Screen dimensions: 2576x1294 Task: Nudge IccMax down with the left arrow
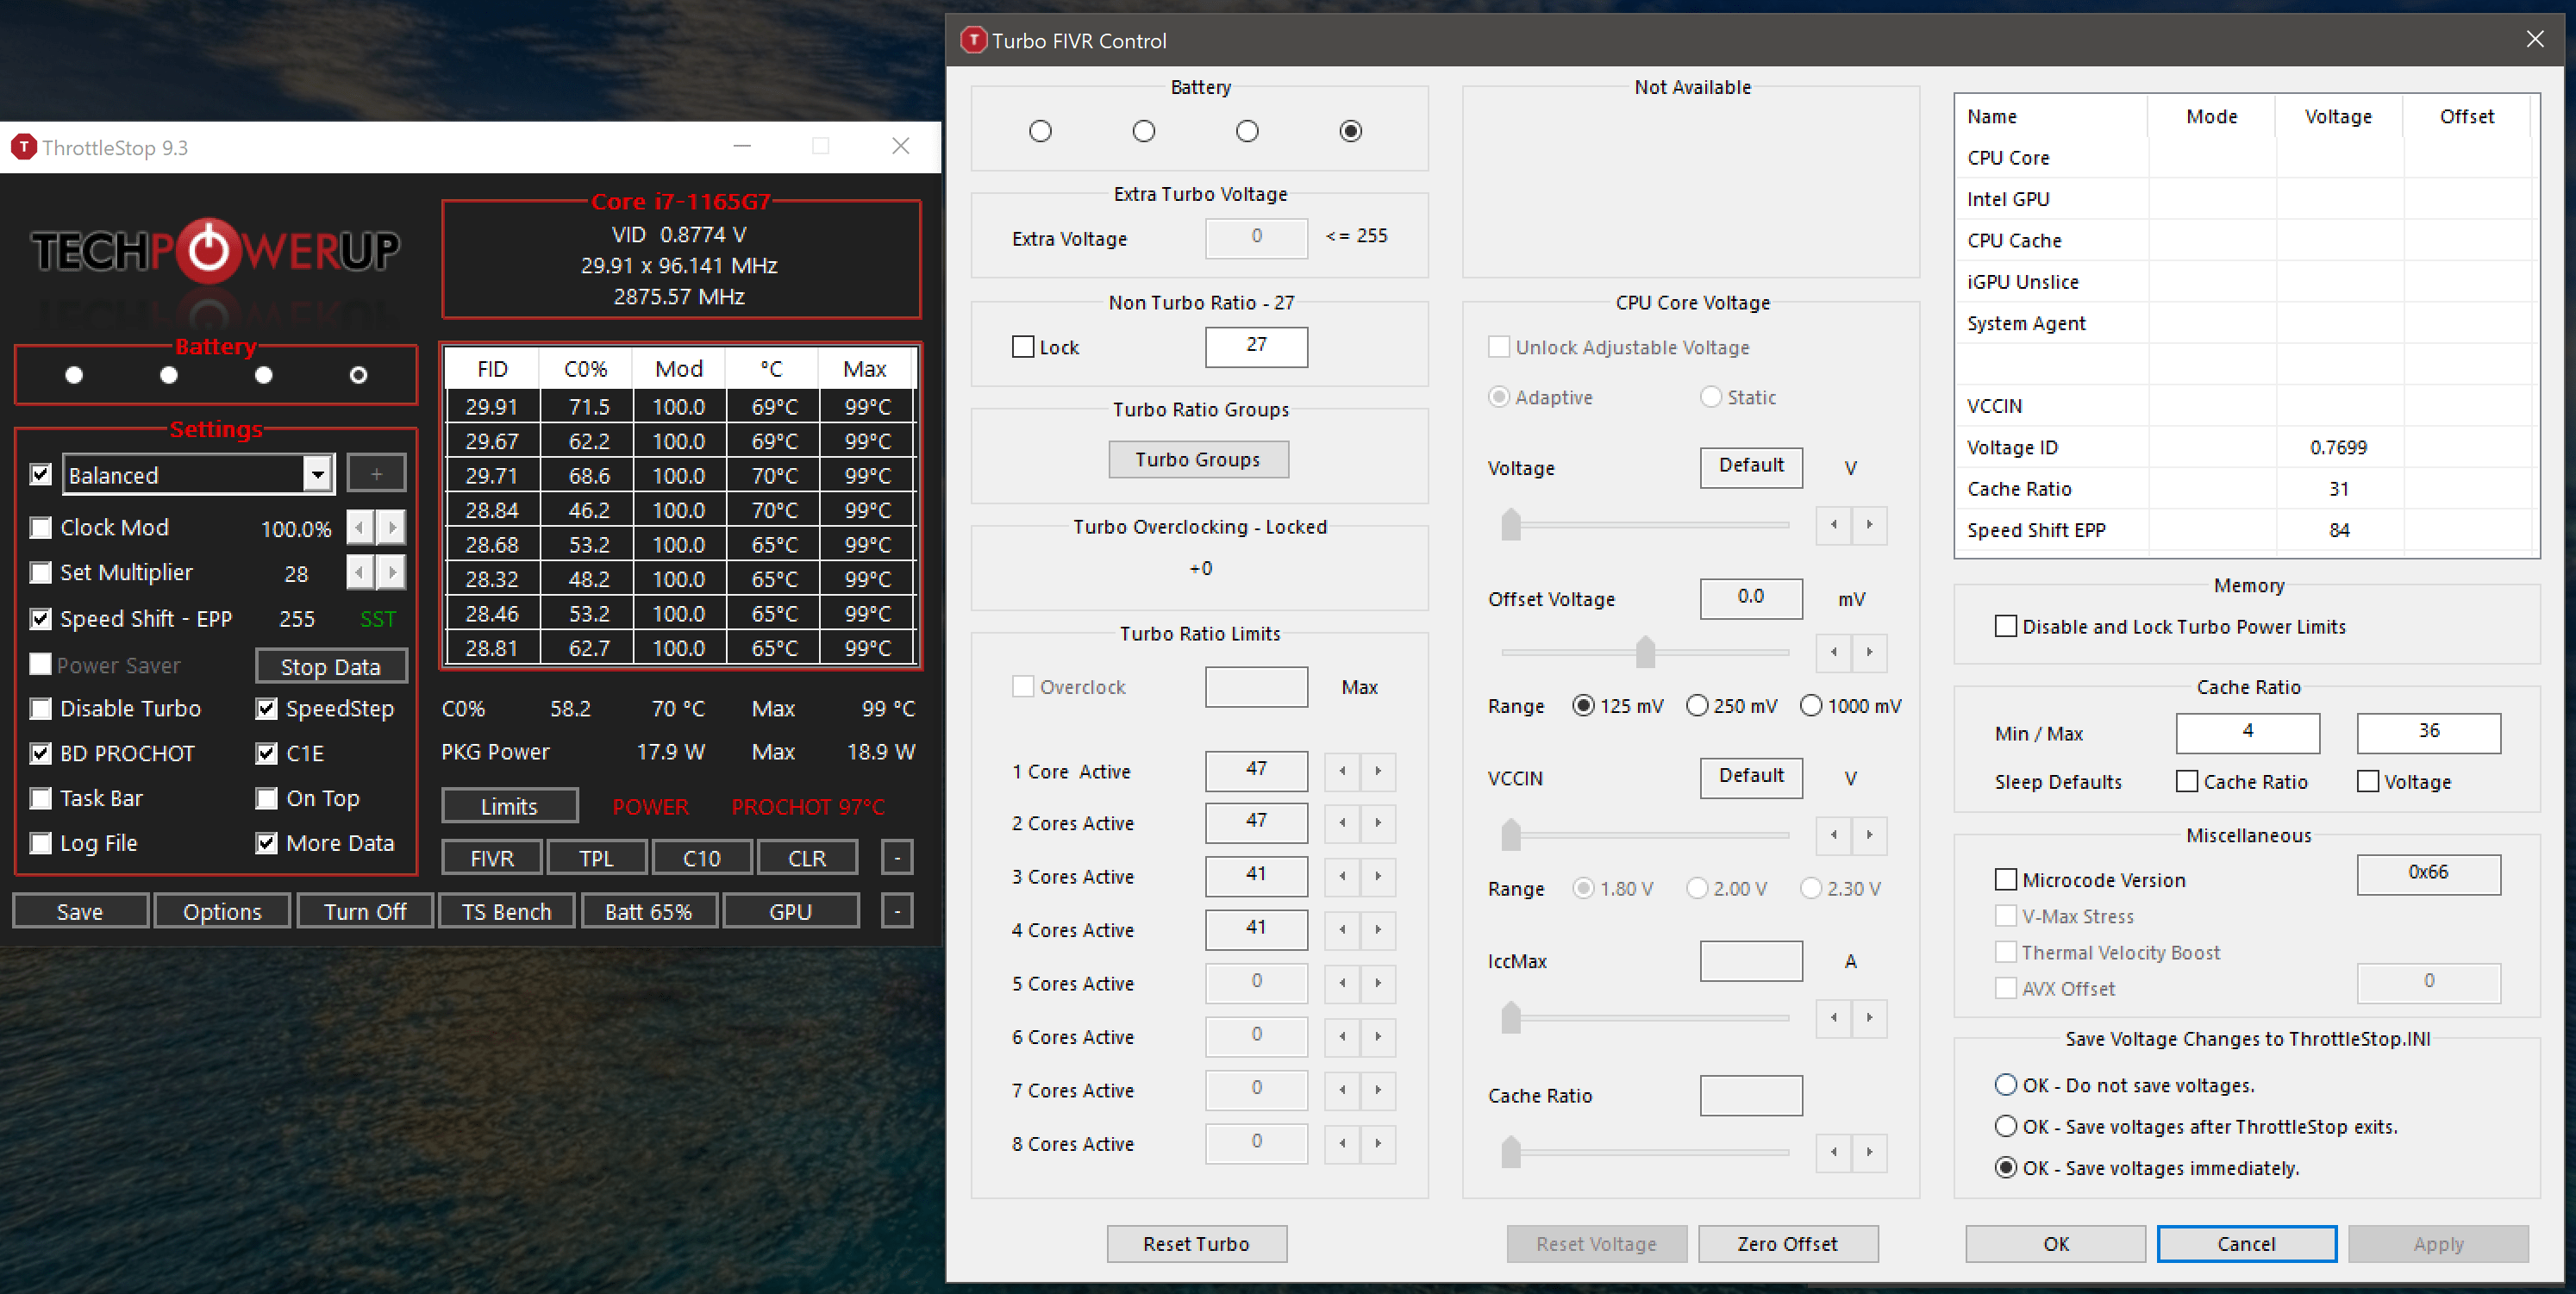[1833, 1018]
